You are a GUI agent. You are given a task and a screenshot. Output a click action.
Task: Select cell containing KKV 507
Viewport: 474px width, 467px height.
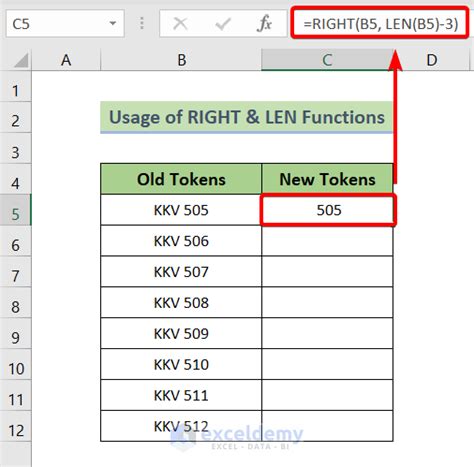[x=181, y=272]
